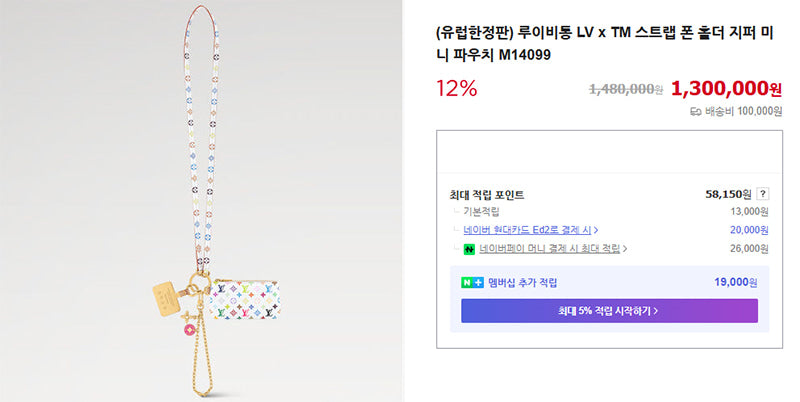This screenshot has height=402, width=800.
Task: Click the 최대 5% 적립 시작하기 button
Action: tap(609, 311)
